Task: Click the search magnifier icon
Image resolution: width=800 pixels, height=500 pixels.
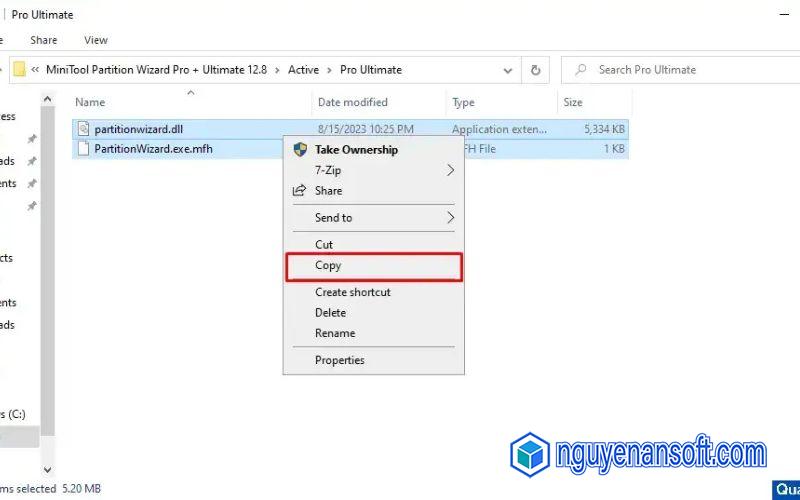Action: click(x=580, y=69)
